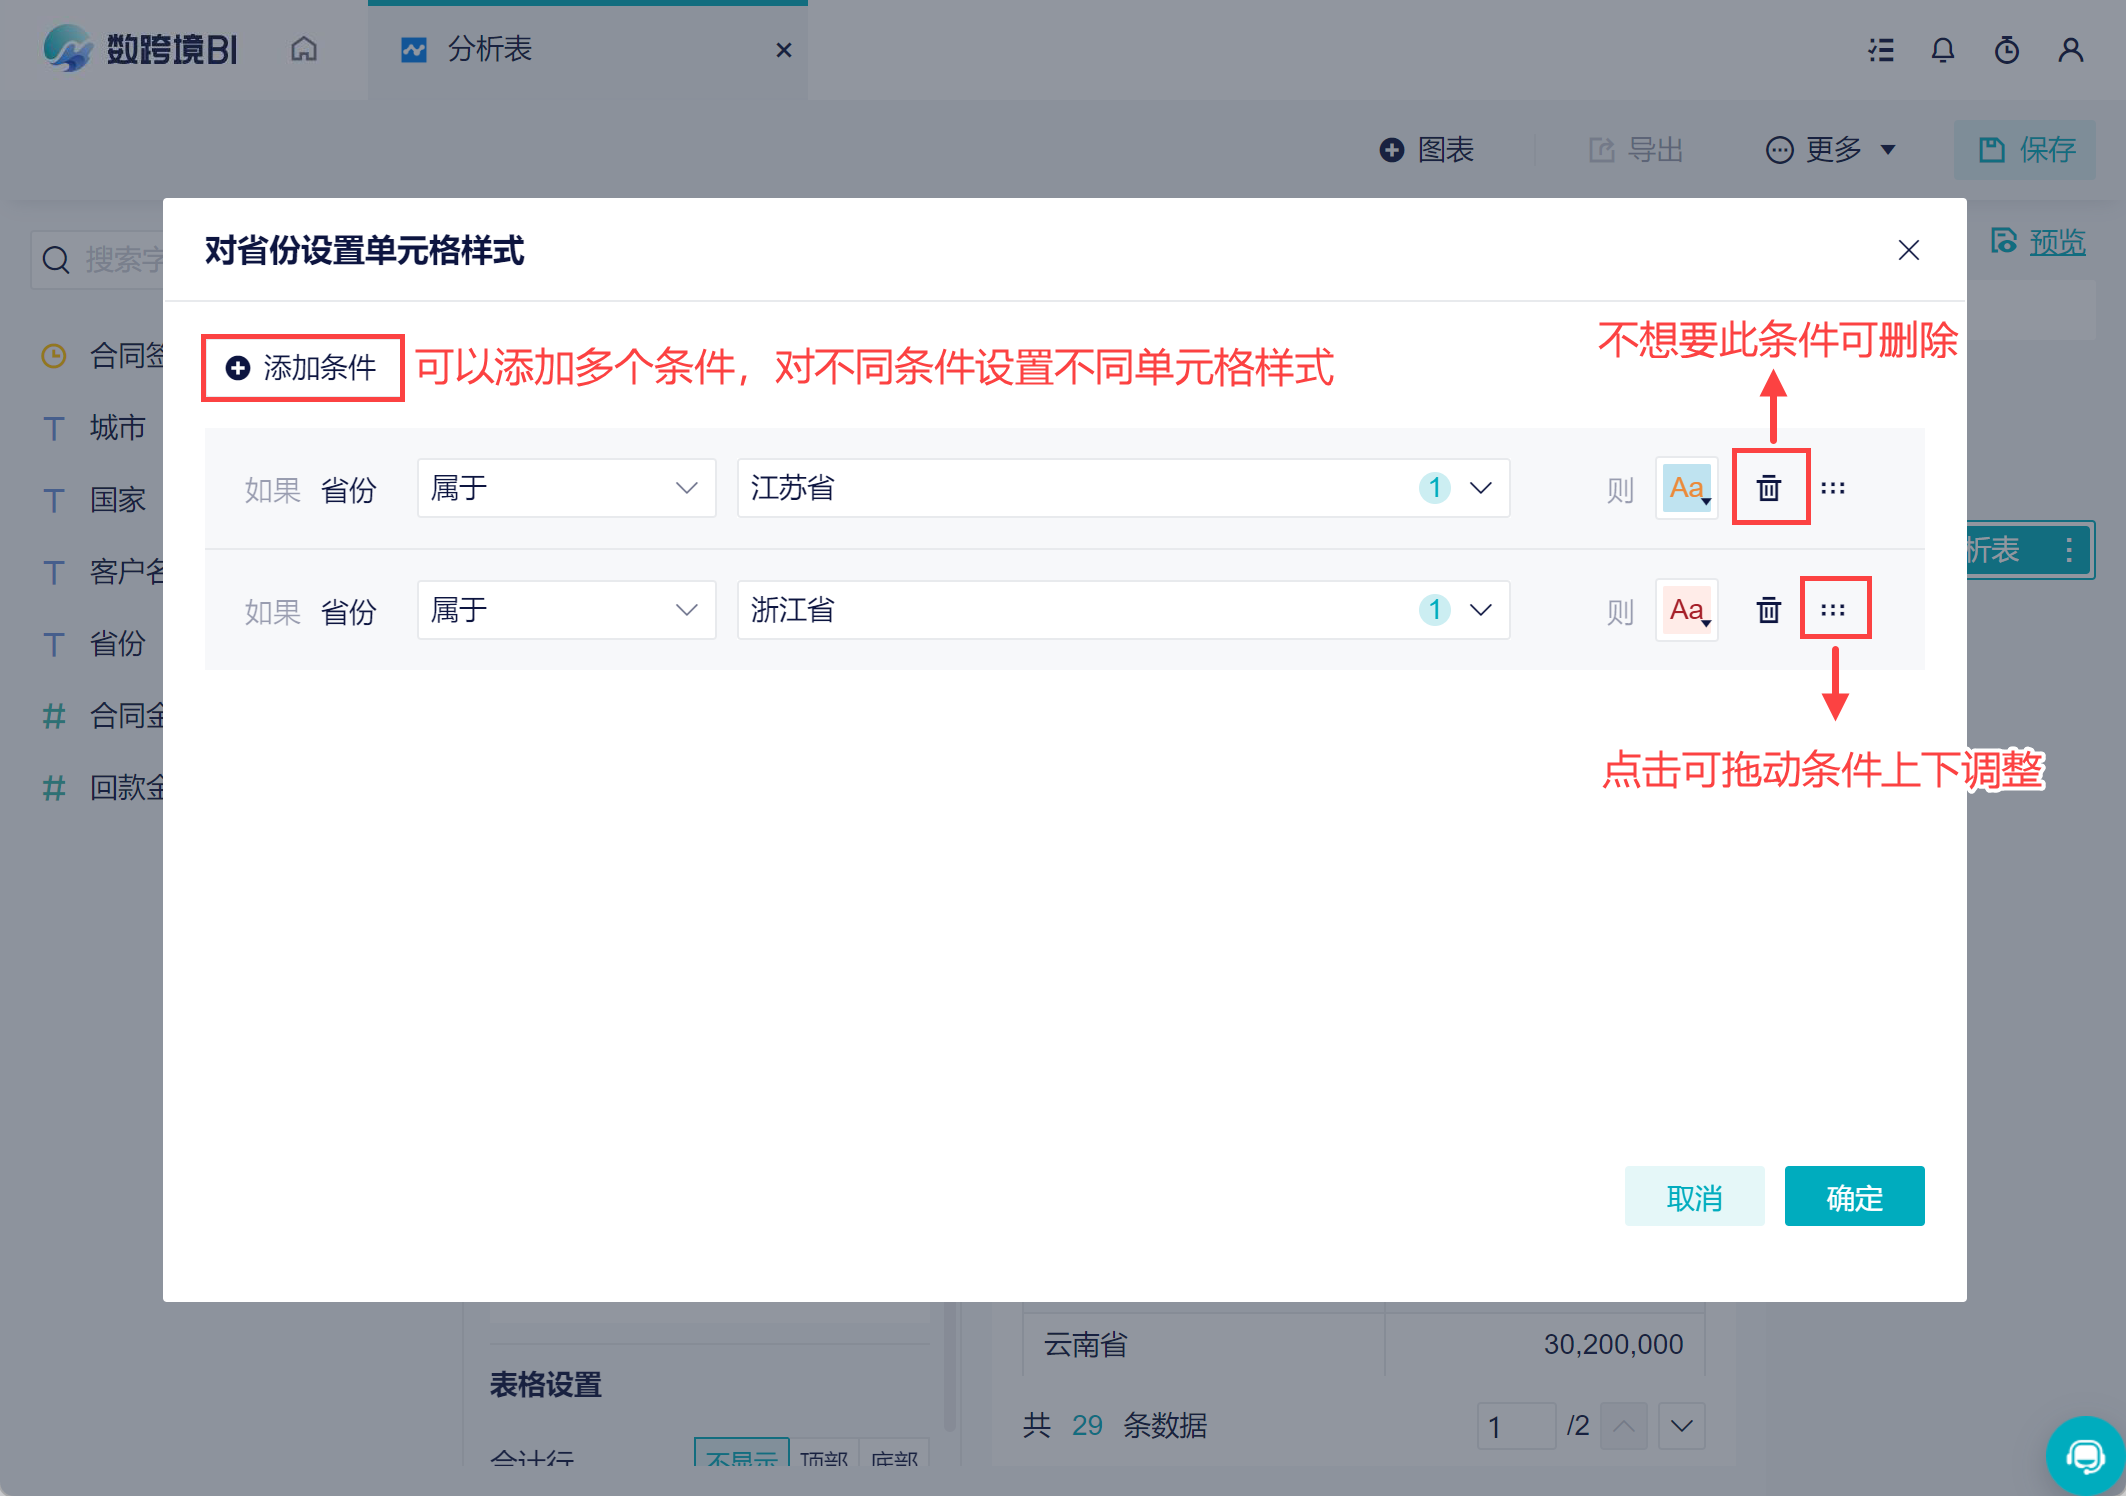The image size is (2126, 1496).
Task: Switch to the 分析表 tab
Action: [490, 49]
